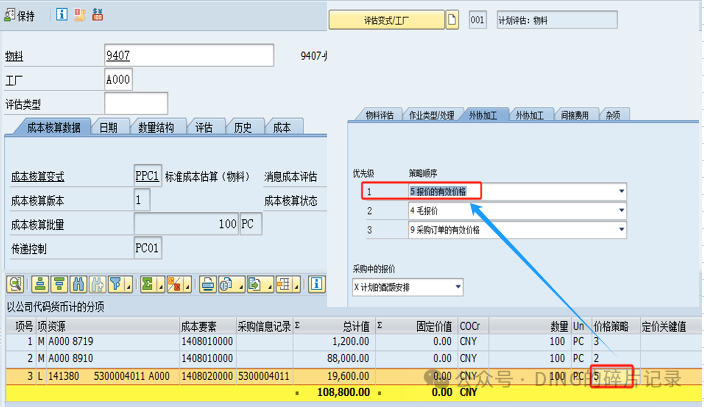Click the information icon in grid toolbar
This screenshot has width=704, height=407.
click(316, 284)
